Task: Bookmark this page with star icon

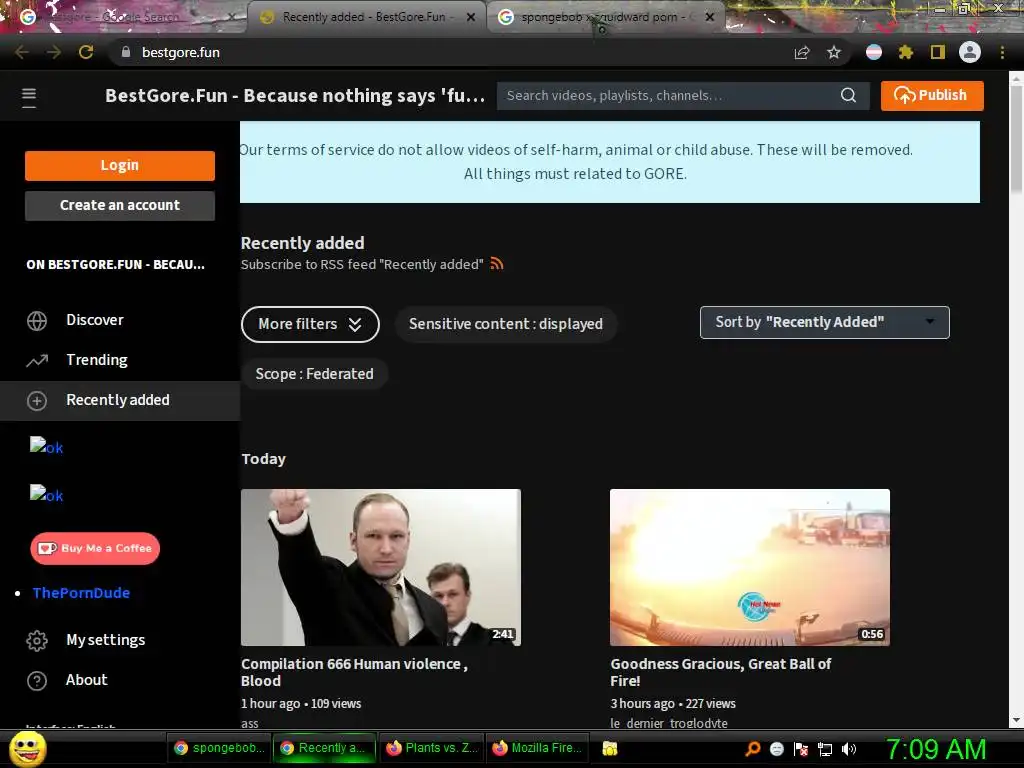Action: pos(834,52)
